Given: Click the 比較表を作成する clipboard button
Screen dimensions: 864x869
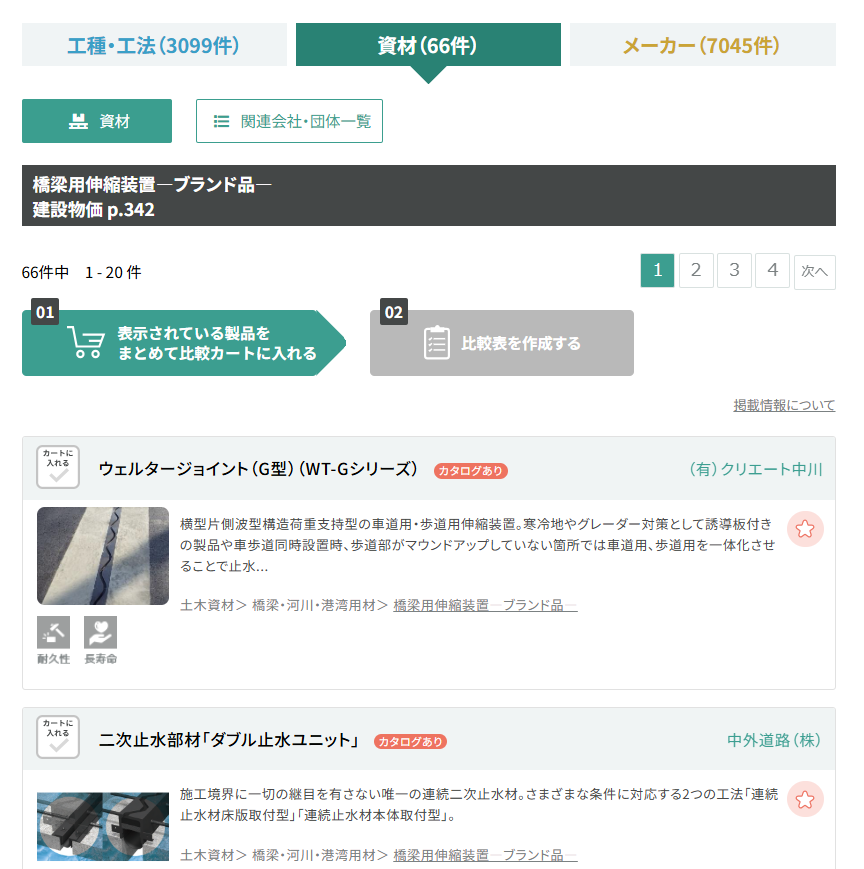Looking at the screenshot, I should (501, 343).
